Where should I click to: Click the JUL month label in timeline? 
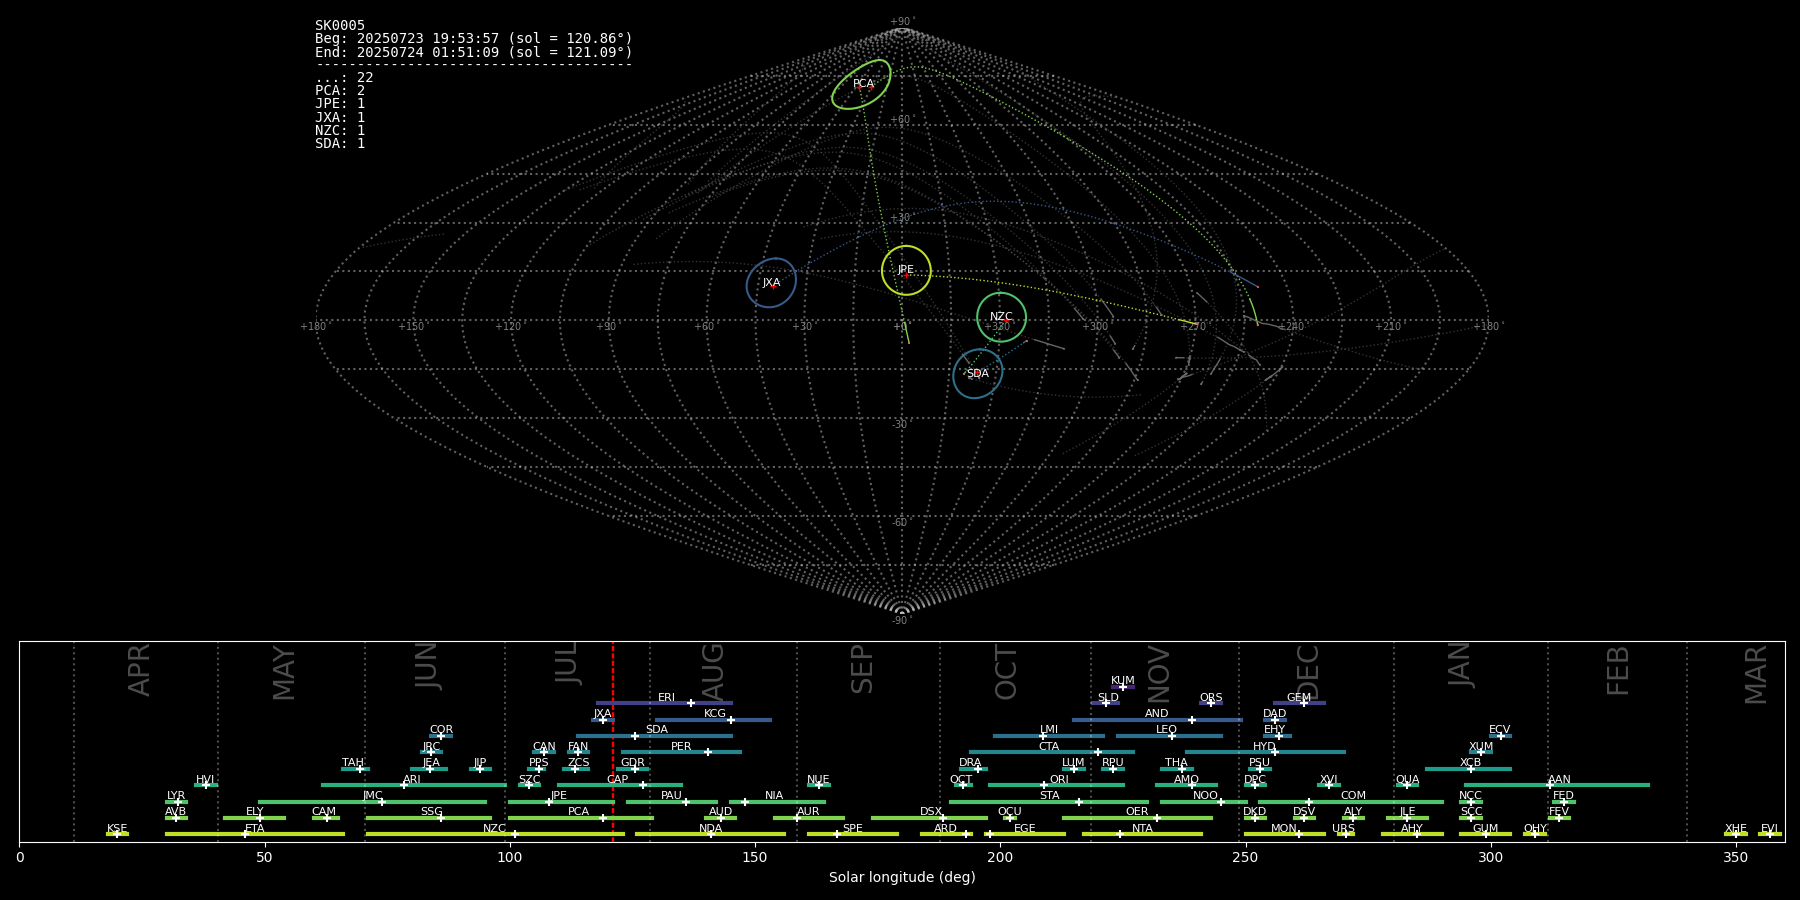click(x=568, y=663)
